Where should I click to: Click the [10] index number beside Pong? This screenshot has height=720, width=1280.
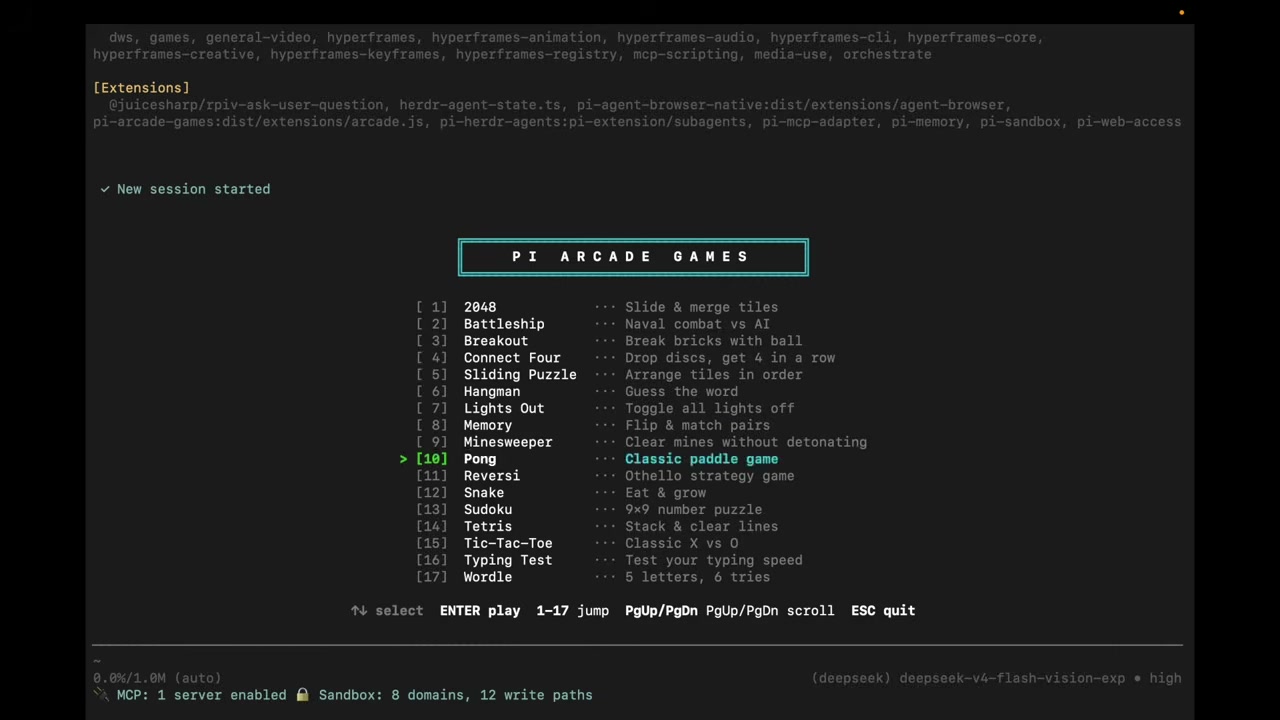click(432, 459)
